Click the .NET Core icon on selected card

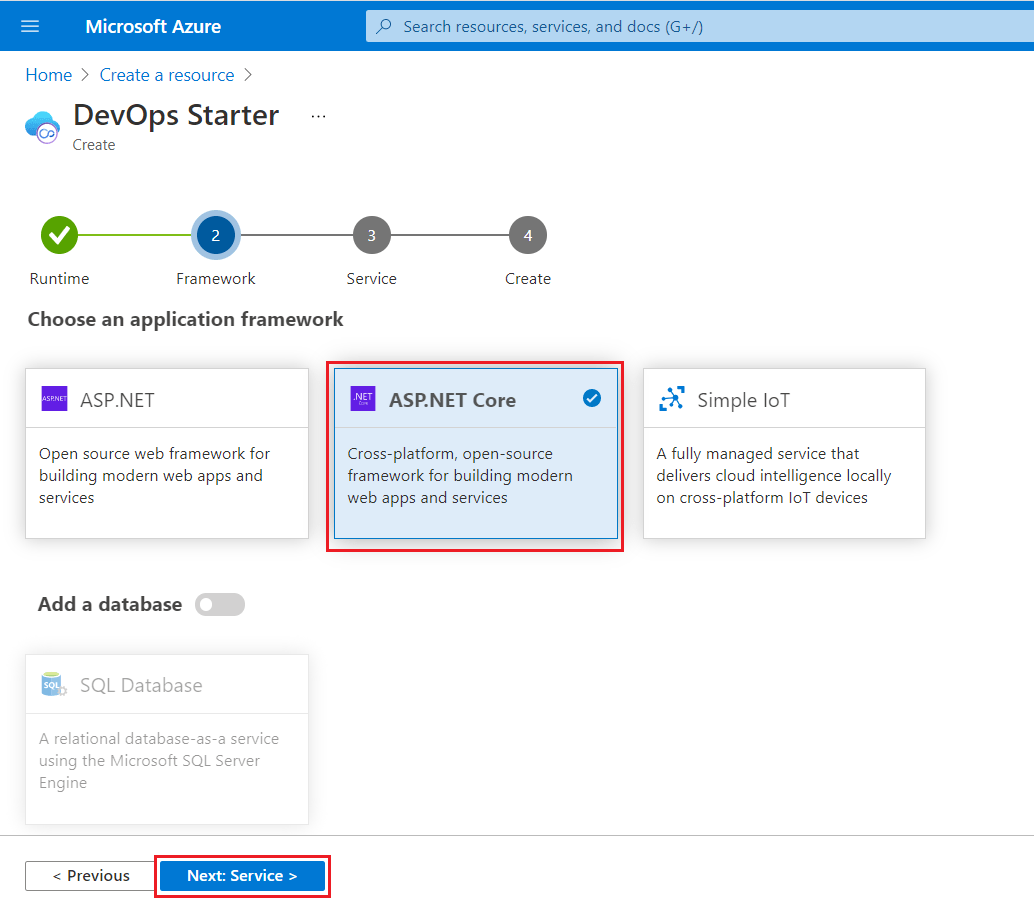pos(362,398)
